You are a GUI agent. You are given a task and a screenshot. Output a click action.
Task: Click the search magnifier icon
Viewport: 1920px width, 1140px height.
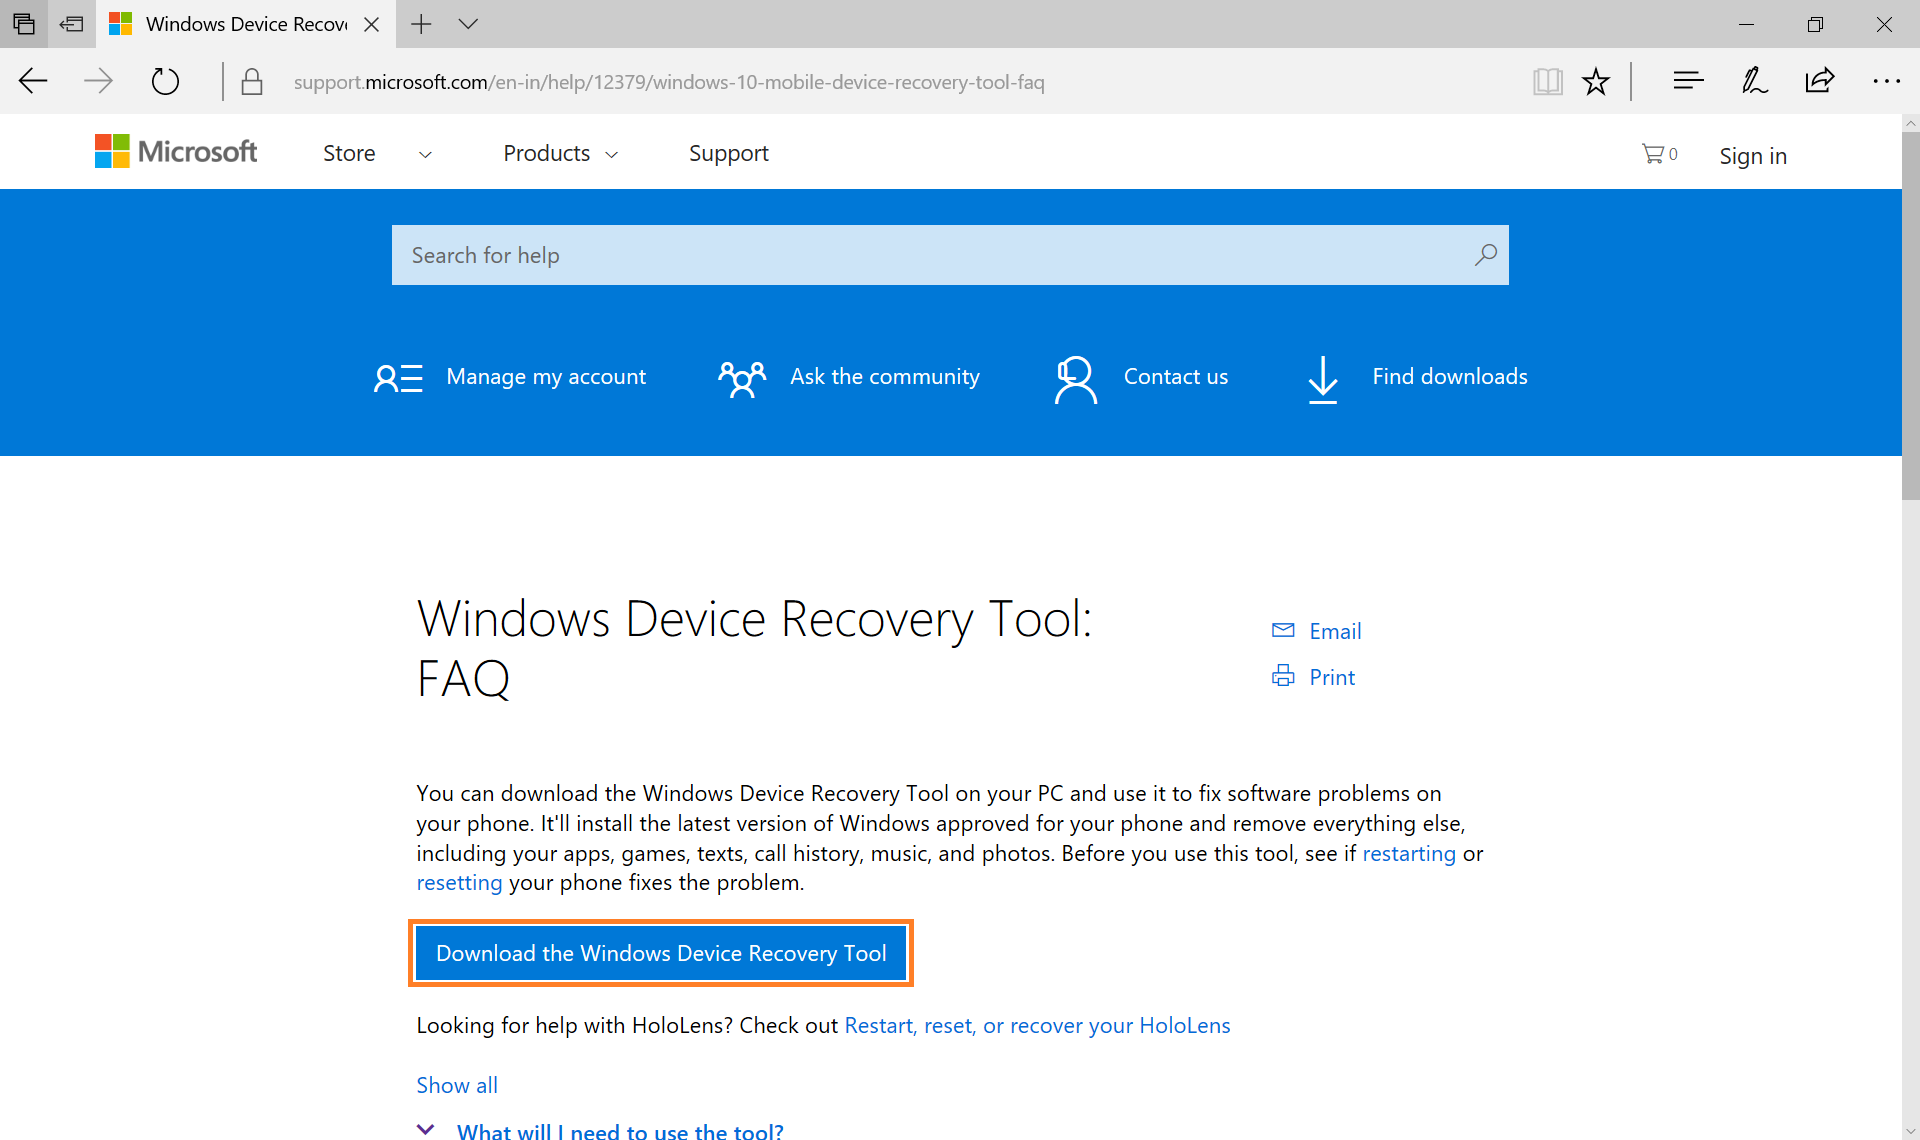[1485, 255]
